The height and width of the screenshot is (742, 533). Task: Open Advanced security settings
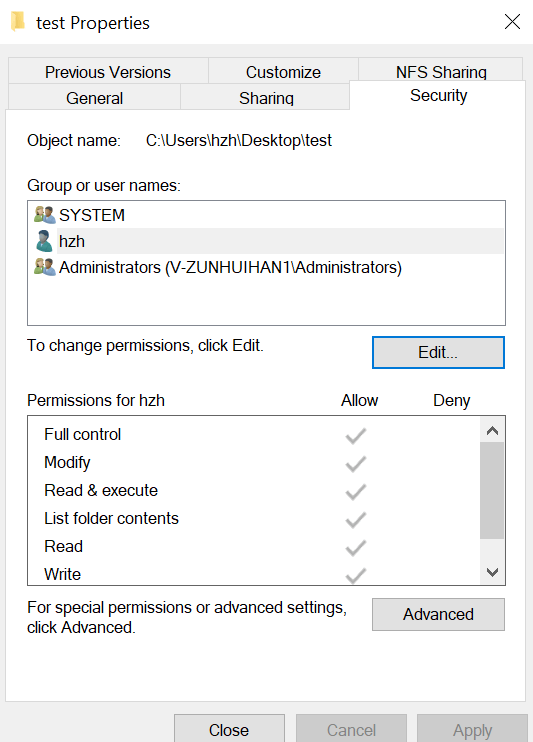click(x=438, y=614)
